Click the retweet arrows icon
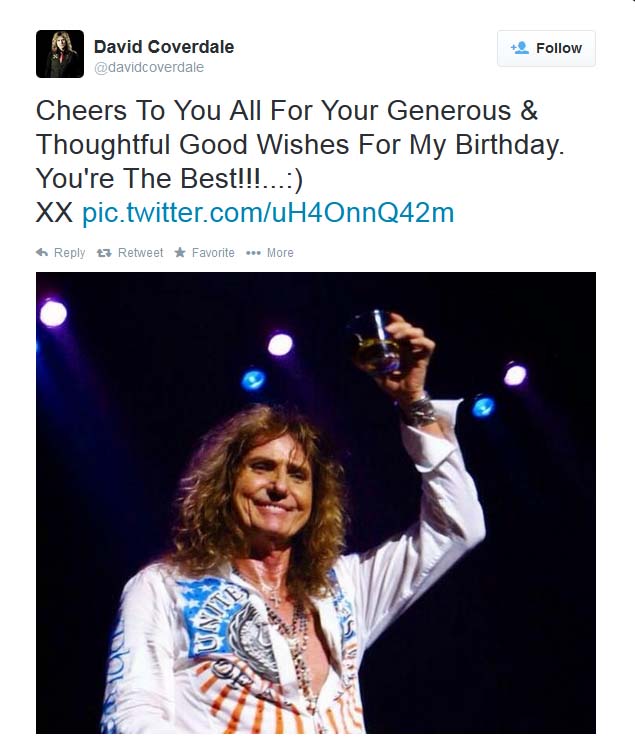This screenshot has width=635, height=747. coord(104,253)
